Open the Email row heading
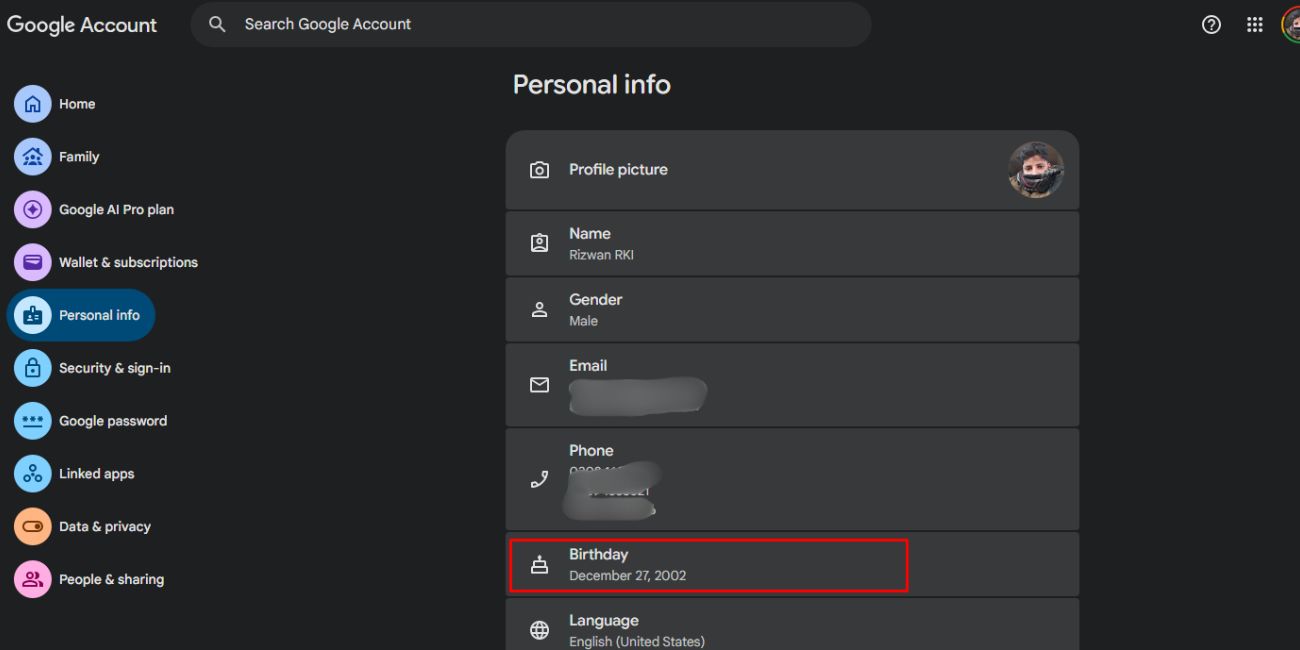This screenshot has height=650, width=1300. pyautogui.click(x=588, y=366)
